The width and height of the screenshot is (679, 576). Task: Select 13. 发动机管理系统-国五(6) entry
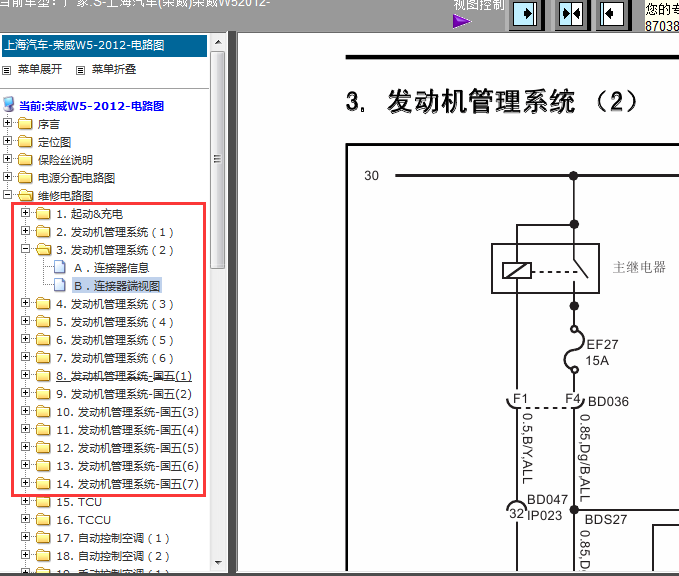[x=127, y=466]
